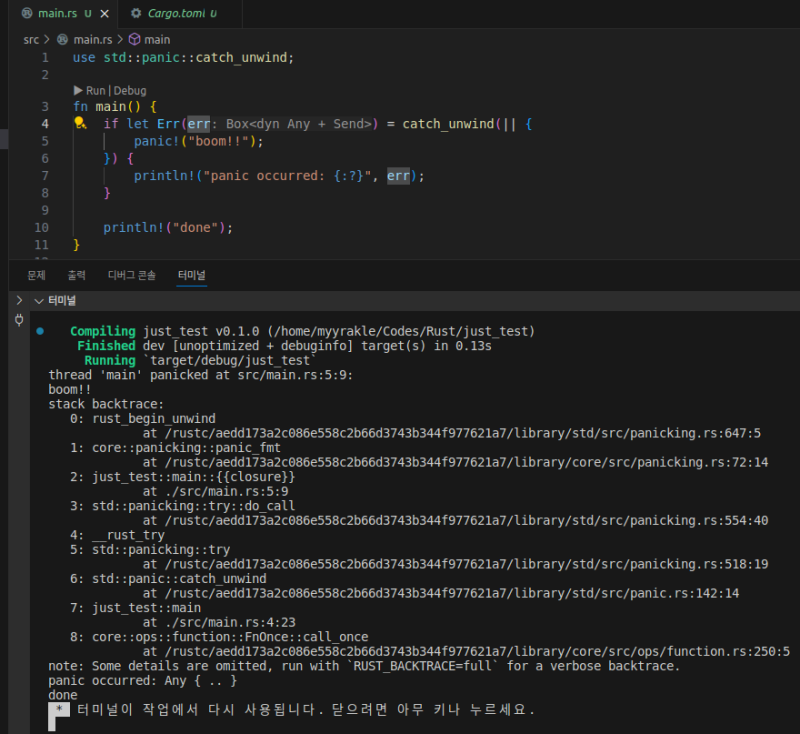The height and width of the screenshot is (734, 800).
Task: Show the 디버그 콘솔 panel tab
Action: [x=132, y=274]
